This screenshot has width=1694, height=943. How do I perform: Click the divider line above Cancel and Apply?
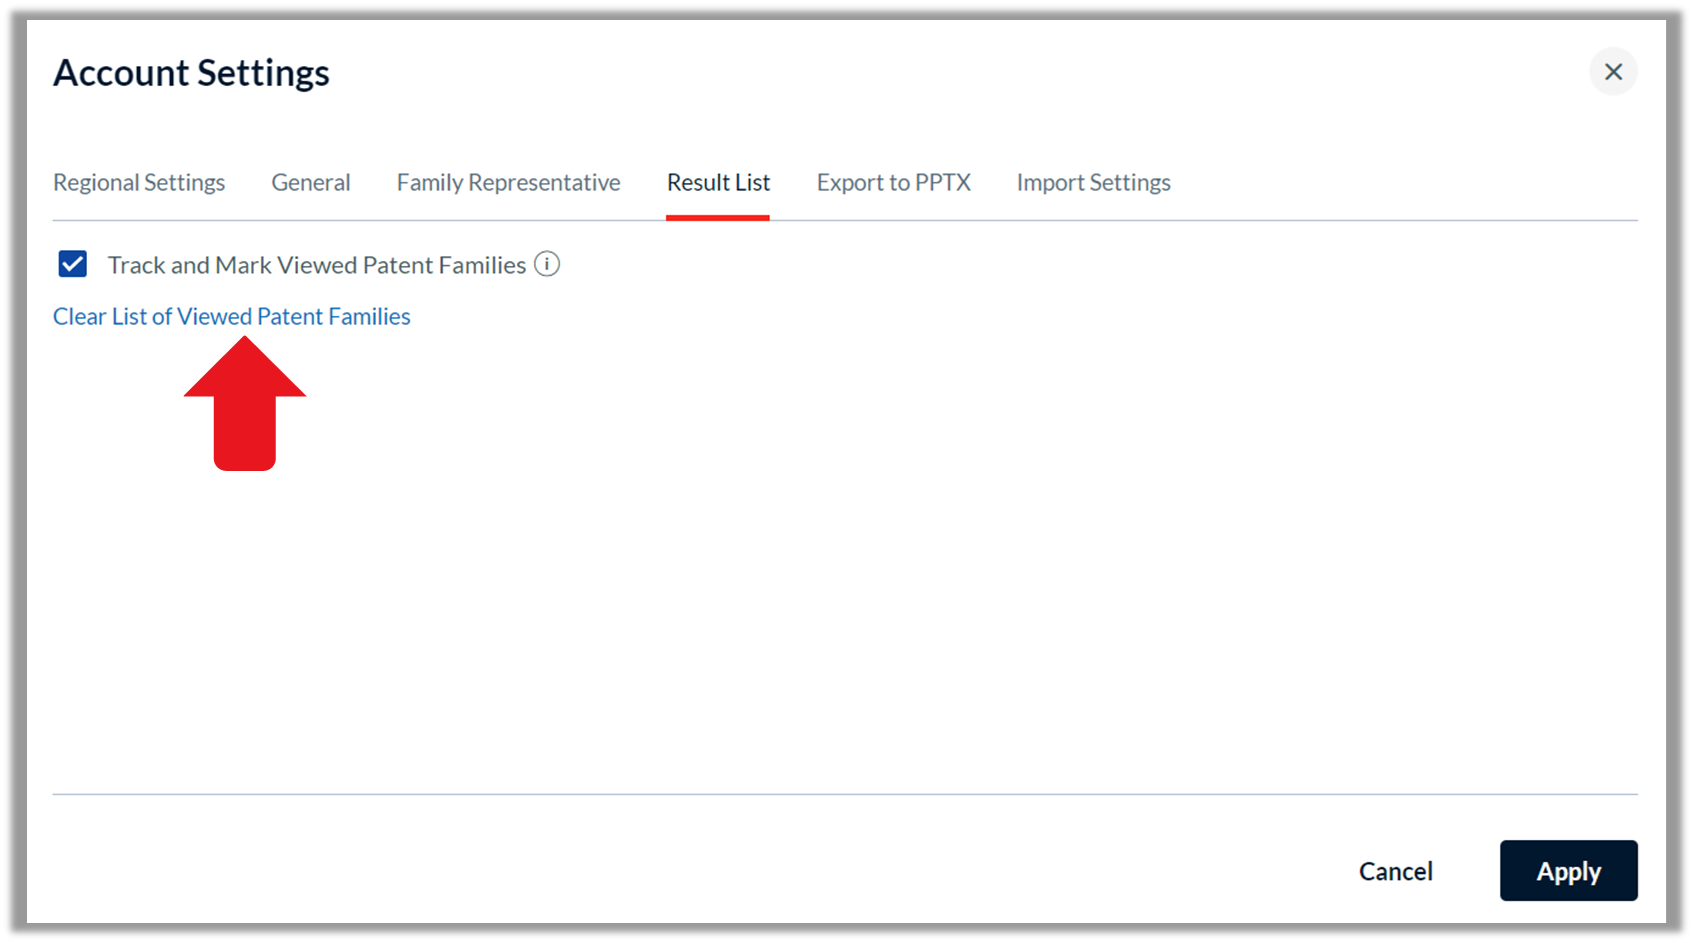845,794
